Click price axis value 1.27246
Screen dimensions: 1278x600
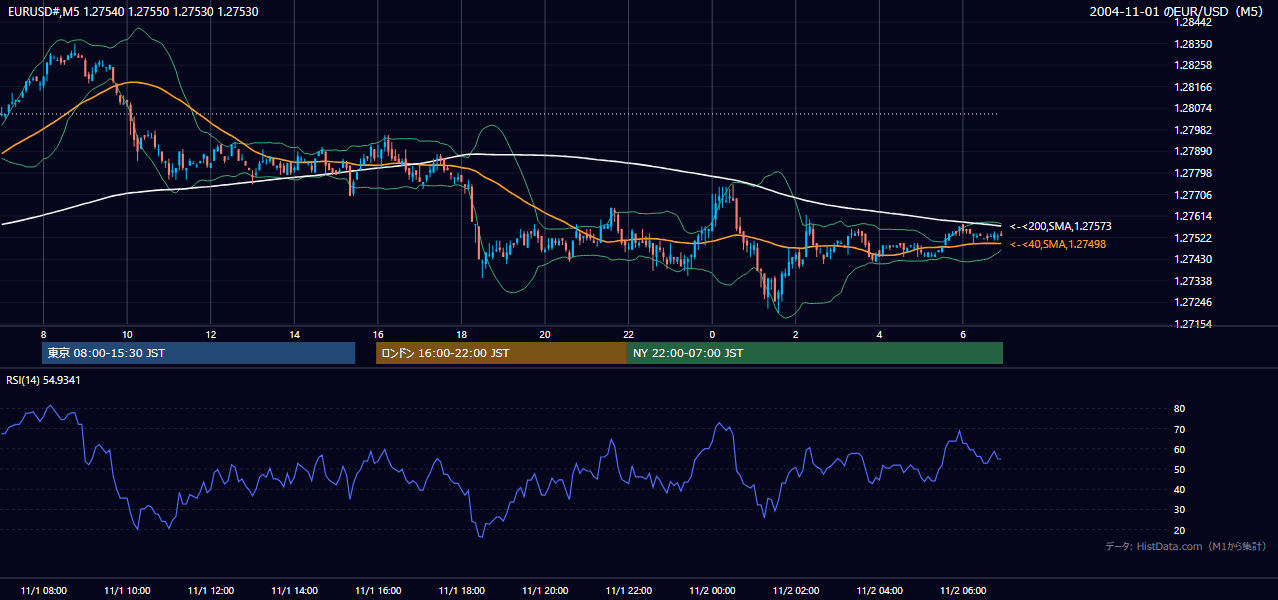[x=1195, y=302]
